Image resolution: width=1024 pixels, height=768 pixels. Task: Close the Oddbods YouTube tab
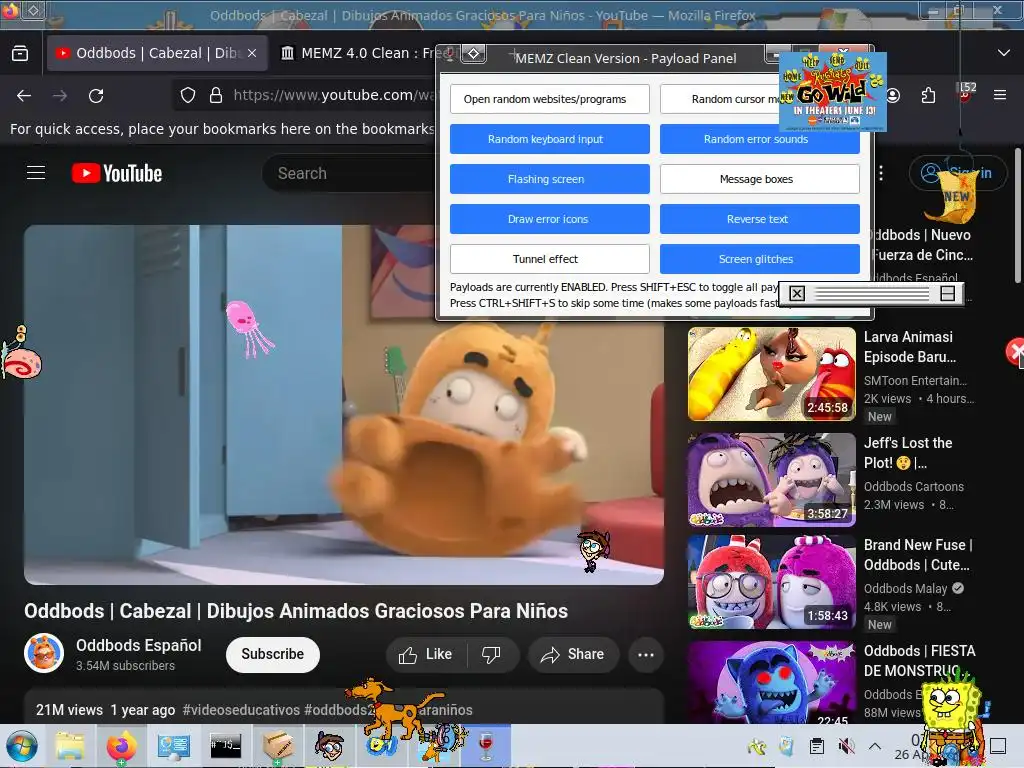tap(252, 53)
